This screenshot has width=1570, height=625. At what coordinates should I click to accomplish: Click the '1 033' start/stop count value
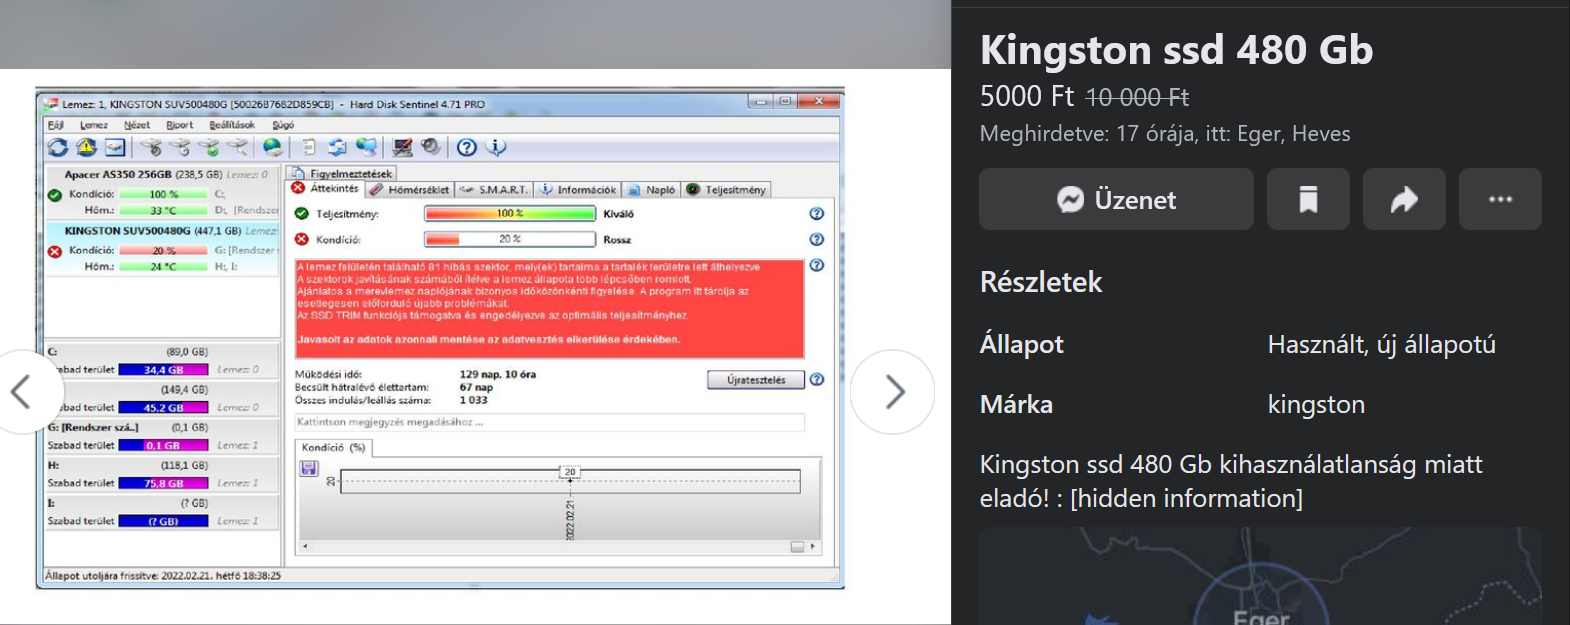coord(473,400)
